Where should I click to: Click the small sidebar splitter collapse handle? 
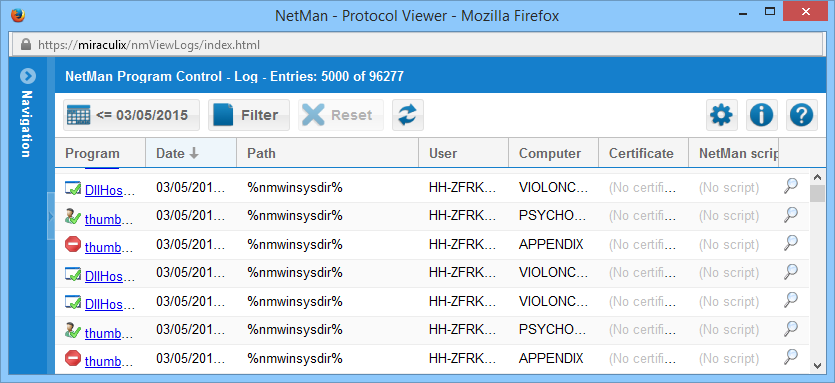pyautogui.click(x=51, y=217)
